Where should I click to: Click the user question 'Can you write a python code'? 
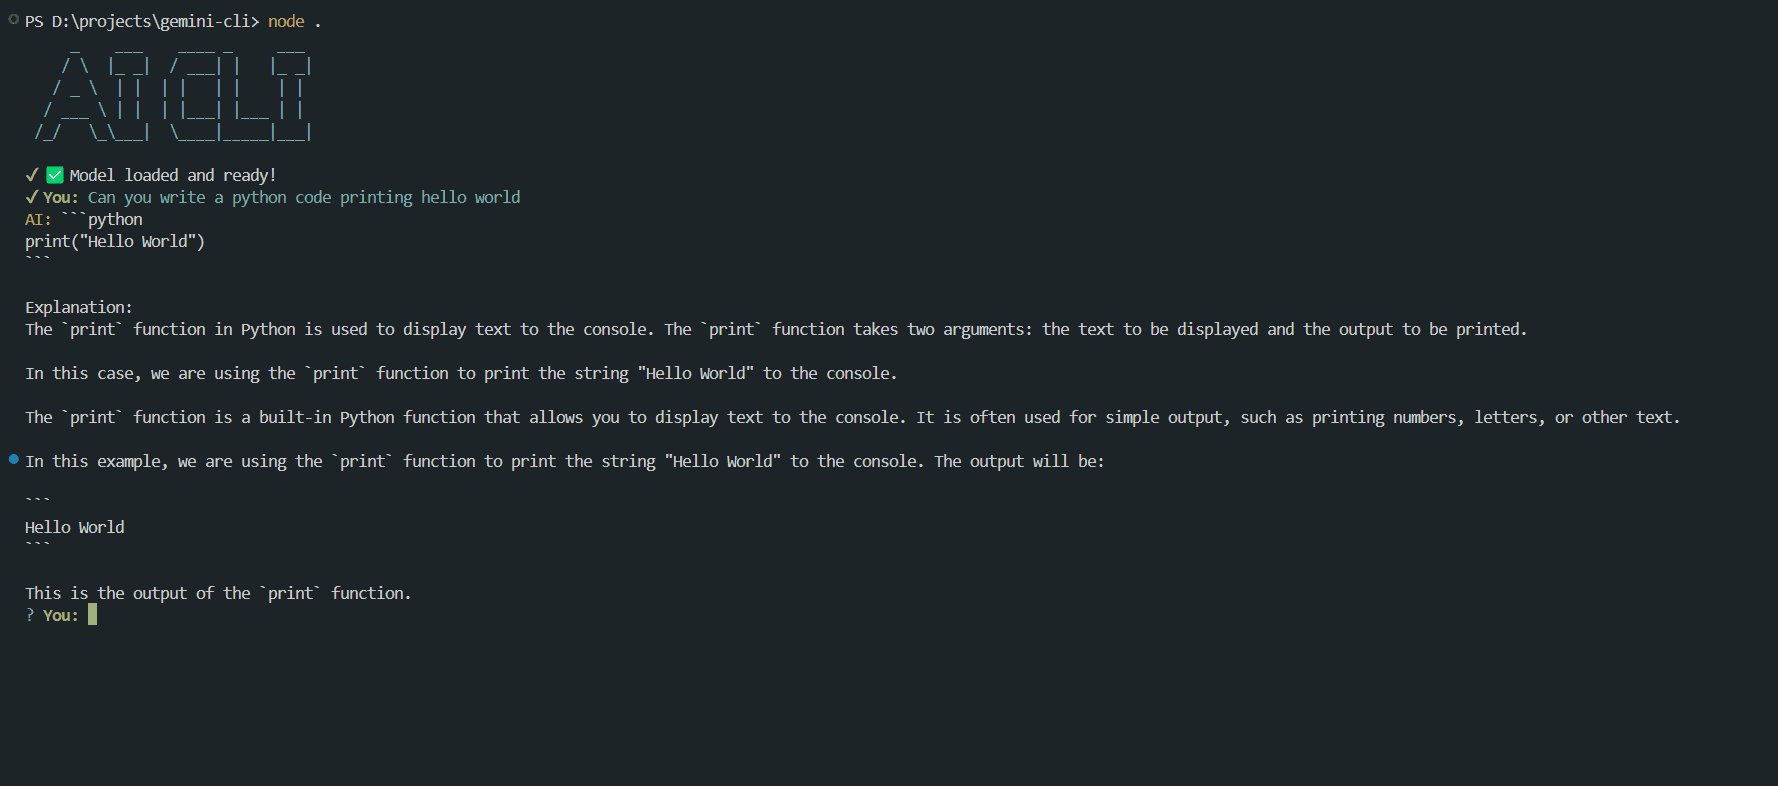[x=303, y=197]
